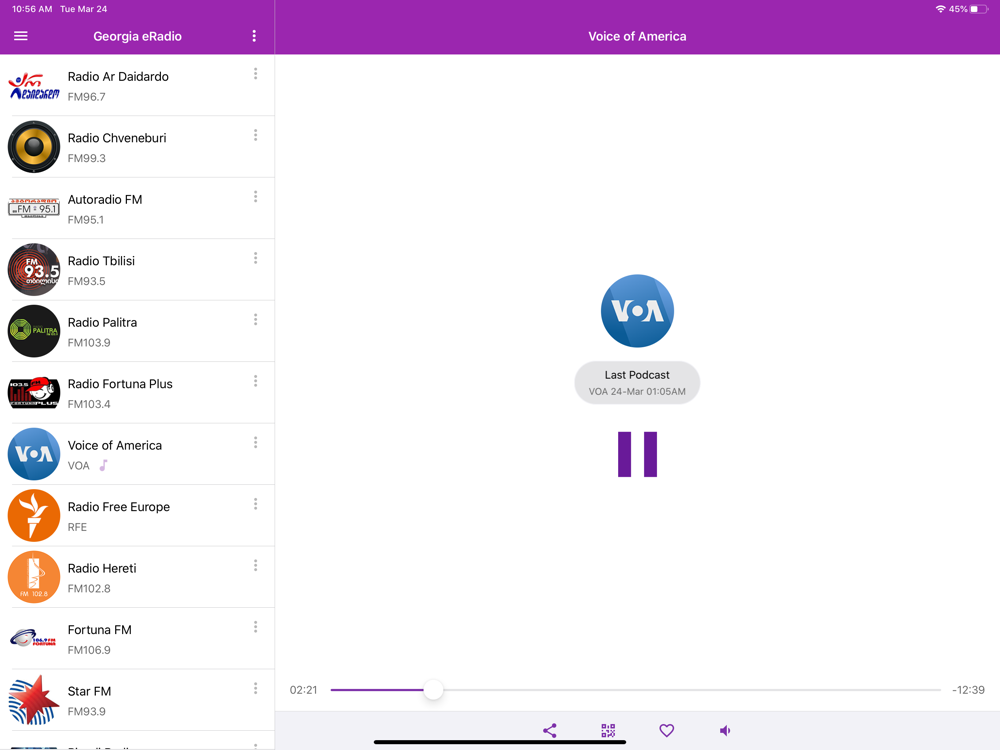The height and width of the screenshot is (750, 1000).
Task: Select the Star FM station name
Action: pos(89,691)
